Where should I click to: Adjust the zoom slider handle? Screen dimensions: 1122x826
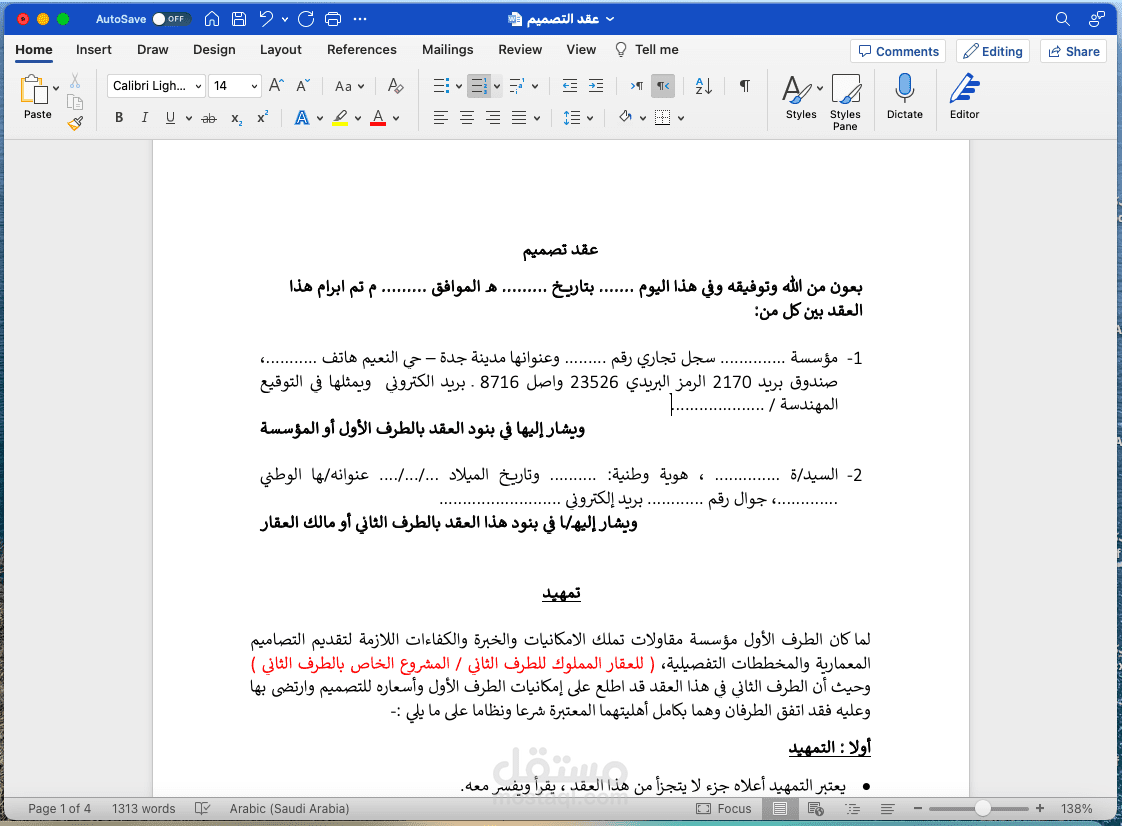[x=982, y=808]
